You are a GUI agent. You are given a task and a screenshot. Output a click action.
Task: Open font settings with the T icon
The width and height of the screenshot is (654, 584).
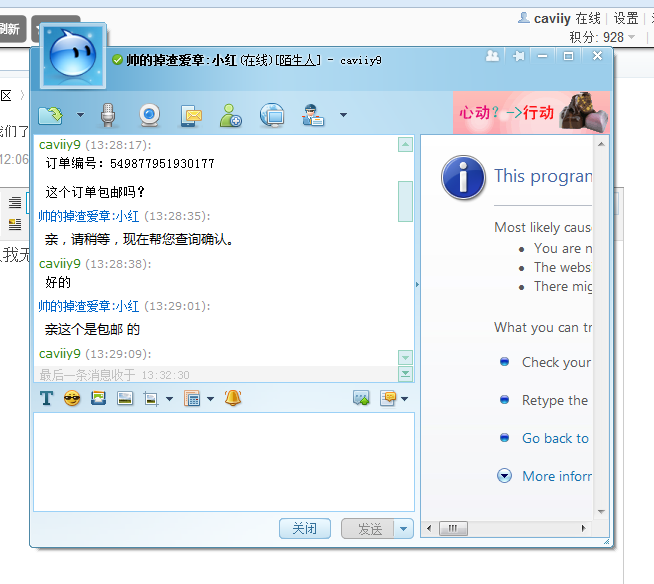click(46, 399)
